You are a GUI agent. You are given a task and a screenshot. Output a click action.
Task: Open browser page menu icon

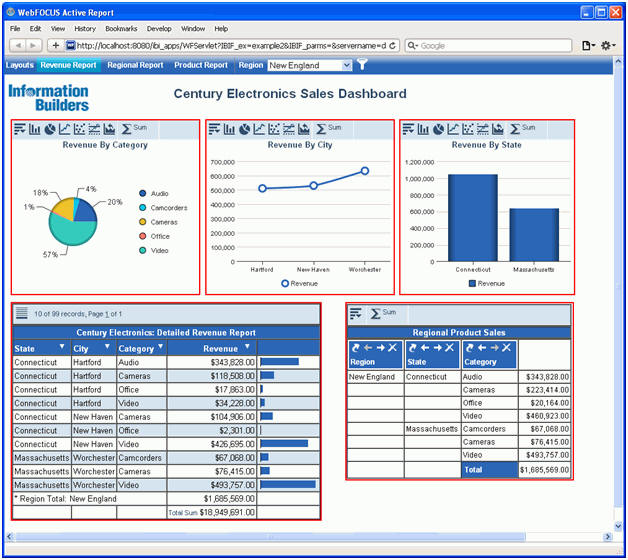(588, 45)
